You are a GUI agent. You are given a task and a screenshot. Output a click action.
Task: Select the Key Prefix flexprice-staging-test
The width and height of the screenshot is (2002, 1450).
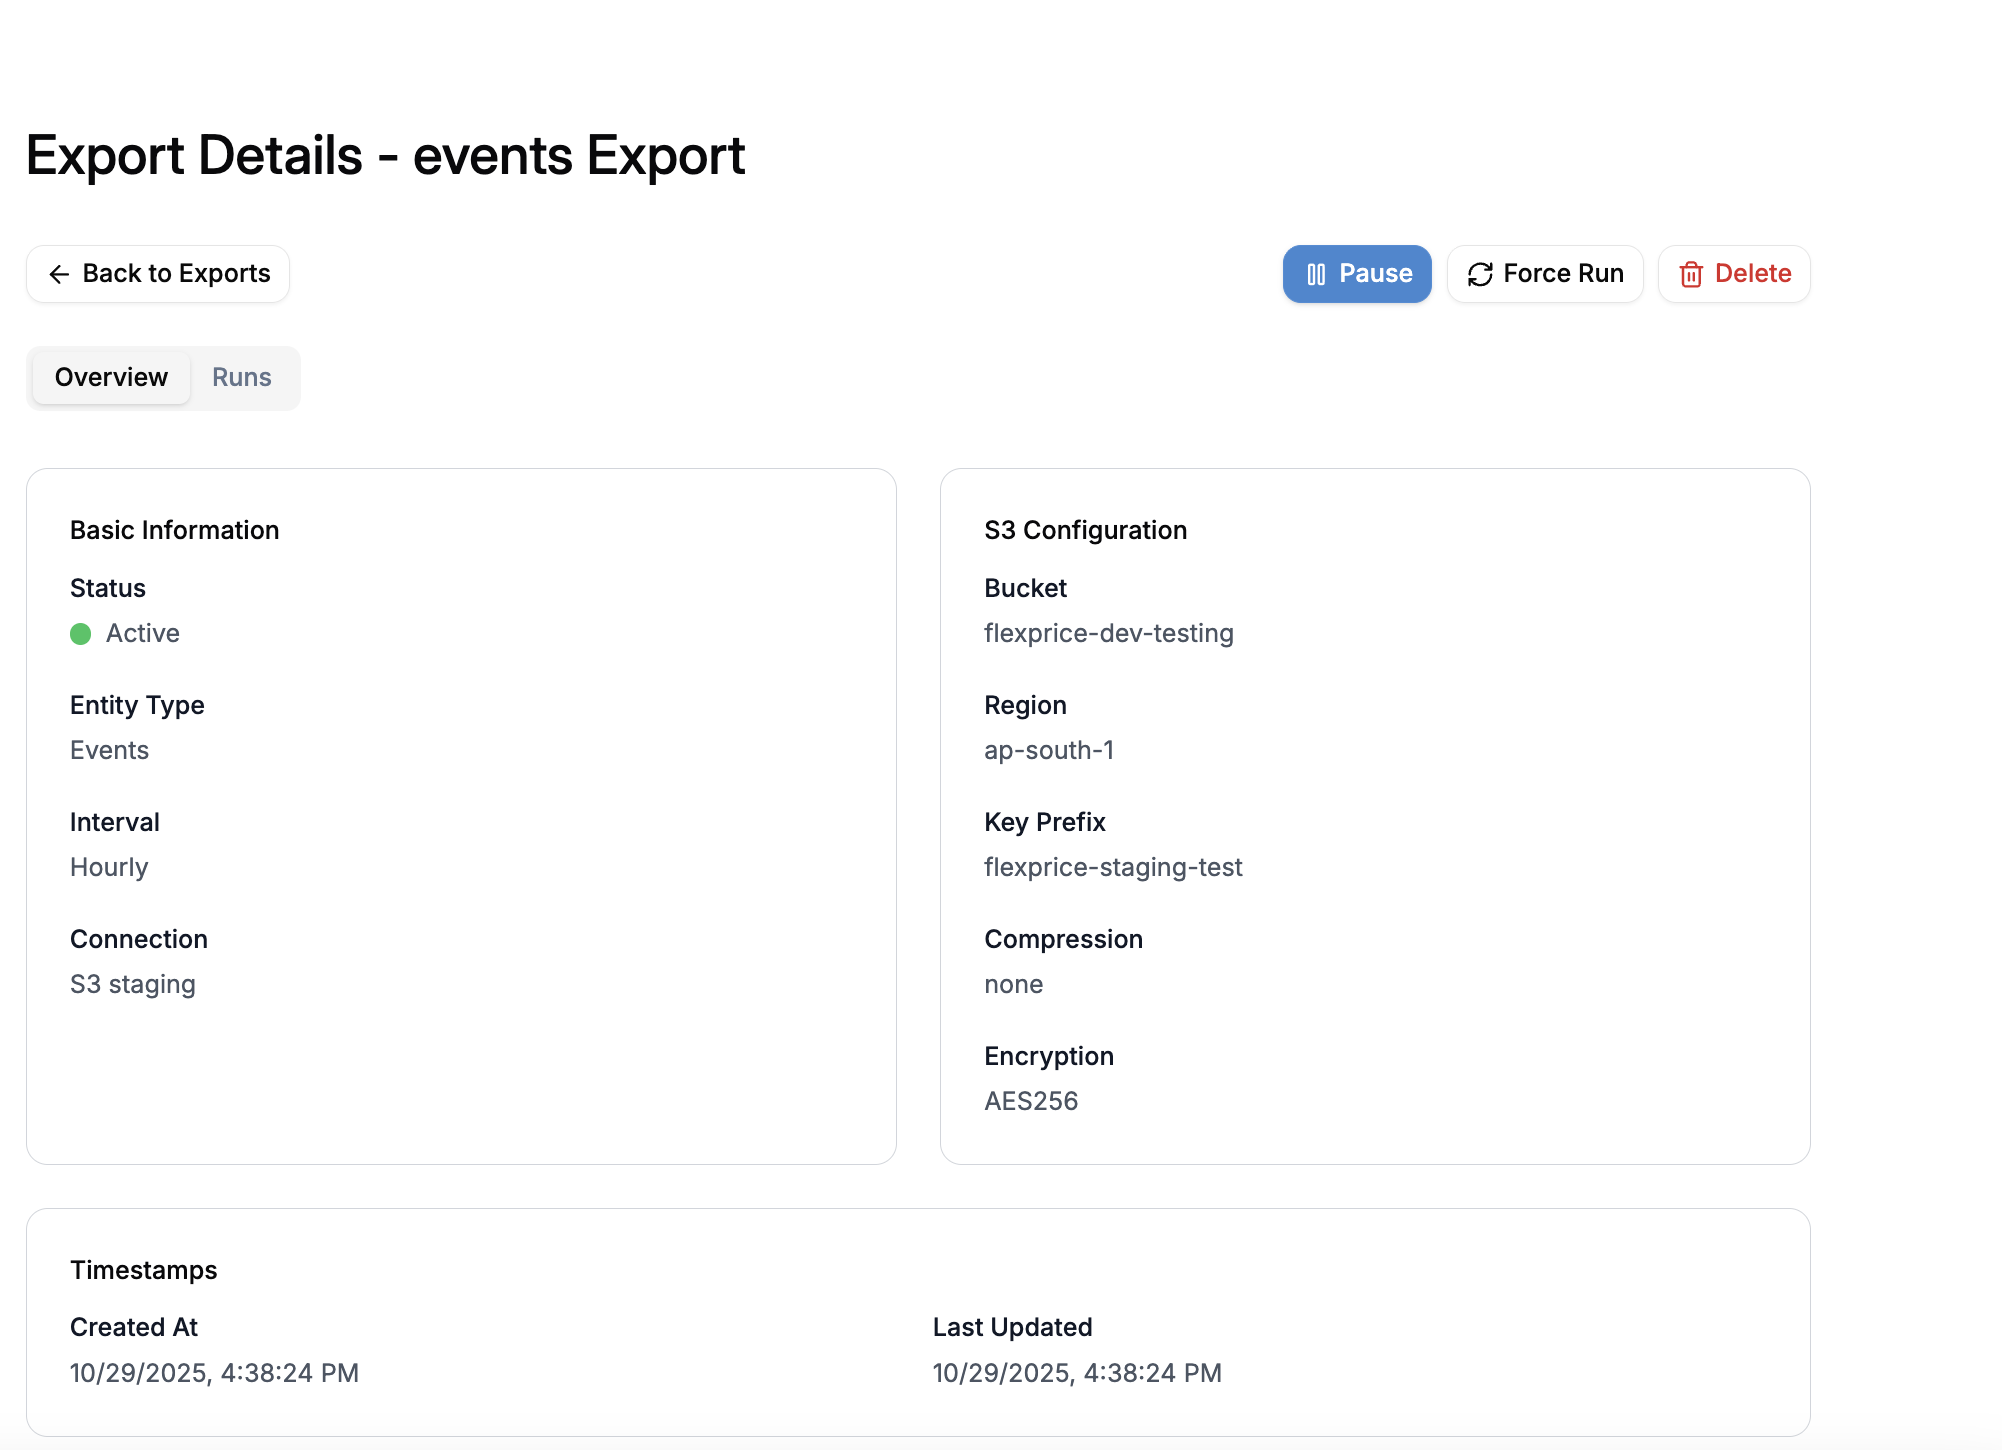pos(1113,867)
